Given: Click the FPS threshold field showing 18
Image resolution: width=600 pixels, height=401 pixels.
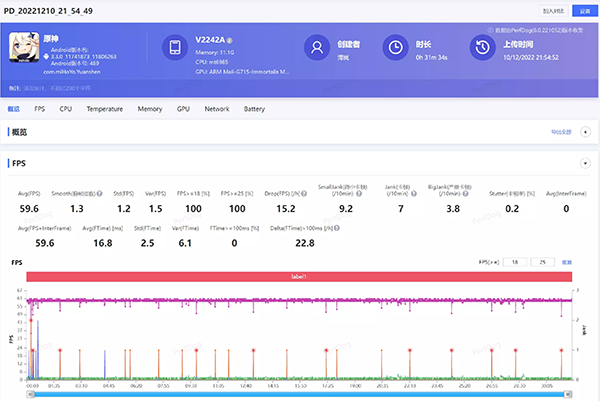Looking at the screenshot, I should (516, 262).
